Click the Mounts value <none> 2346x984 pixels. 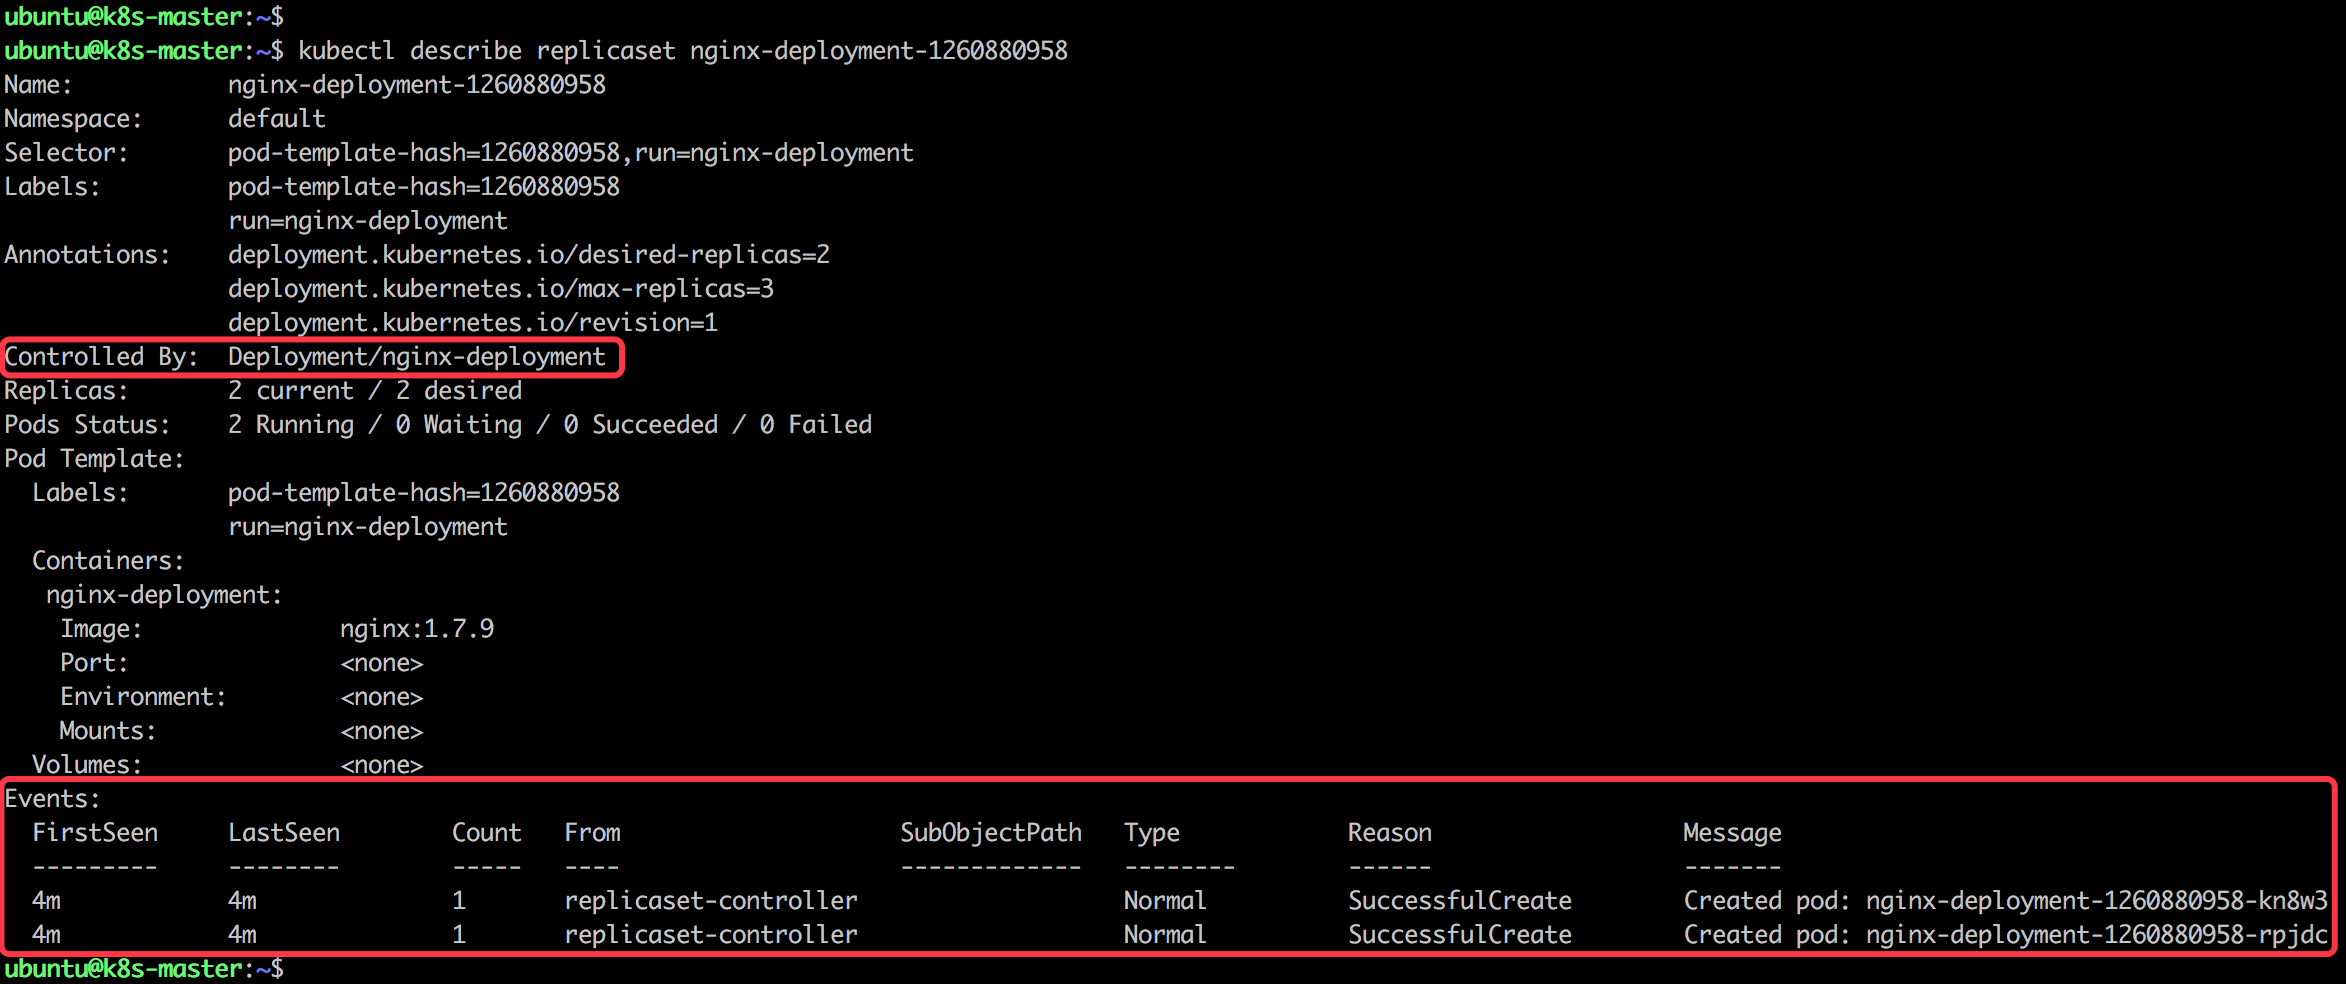(x=382, y=731)
